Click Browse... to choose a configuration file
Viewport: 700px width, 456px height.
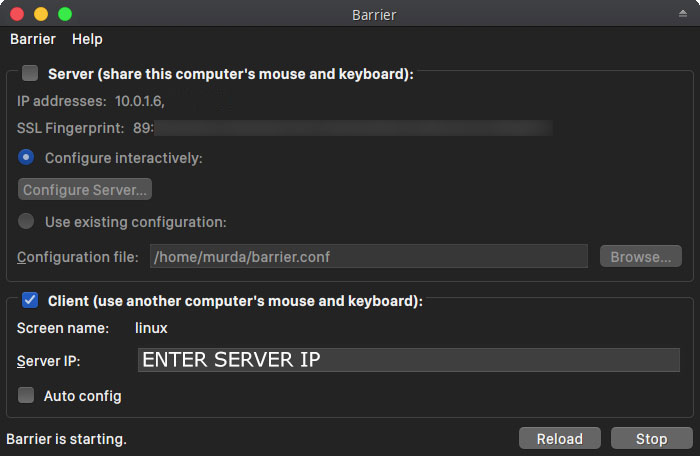coord(641,256)
